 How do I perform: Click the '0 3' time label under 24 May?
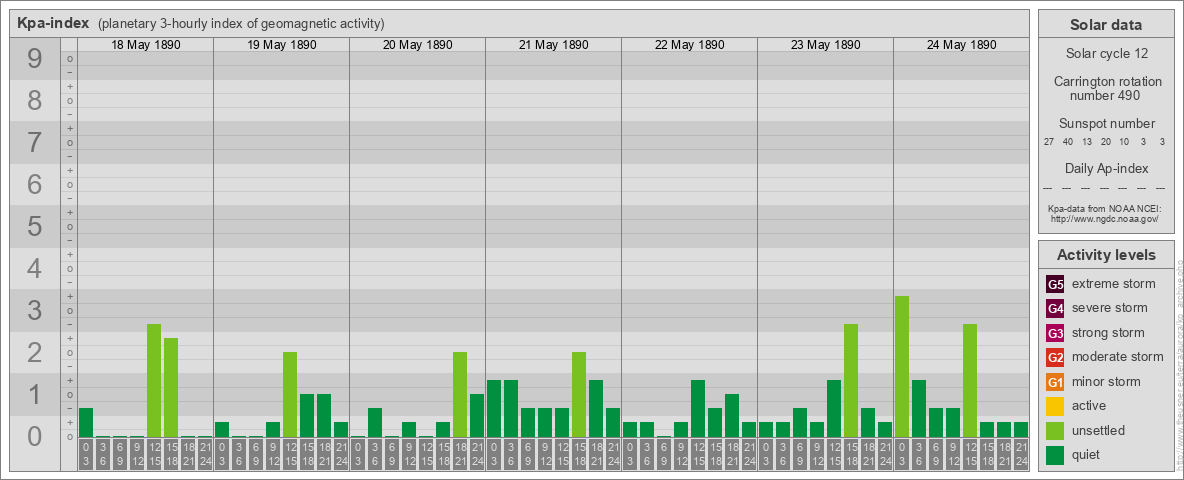(902, 454)
